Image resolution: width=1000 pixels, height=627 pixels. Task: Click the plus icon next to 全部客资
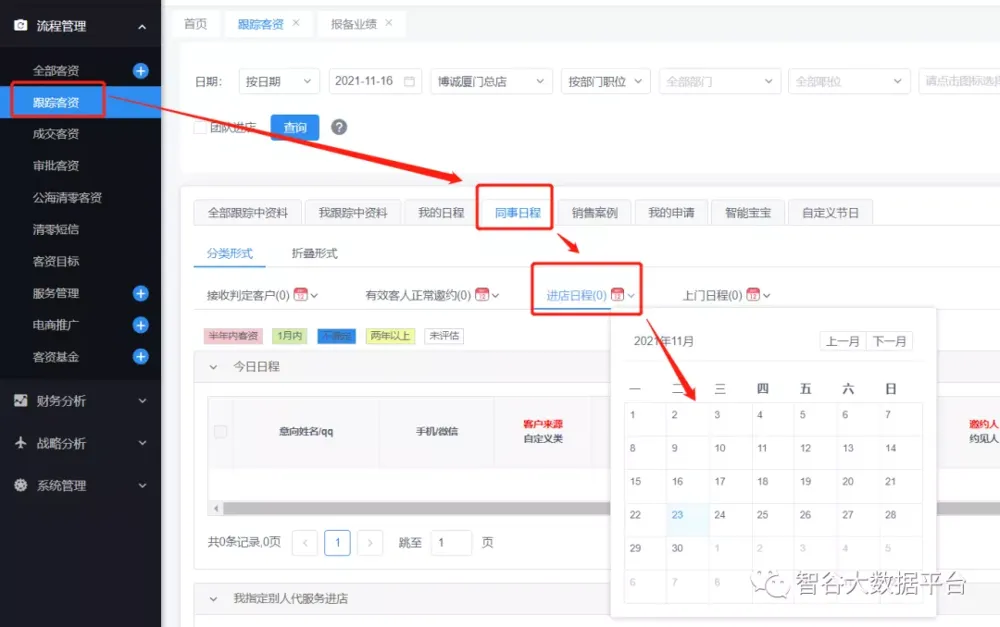coord(141,71)
